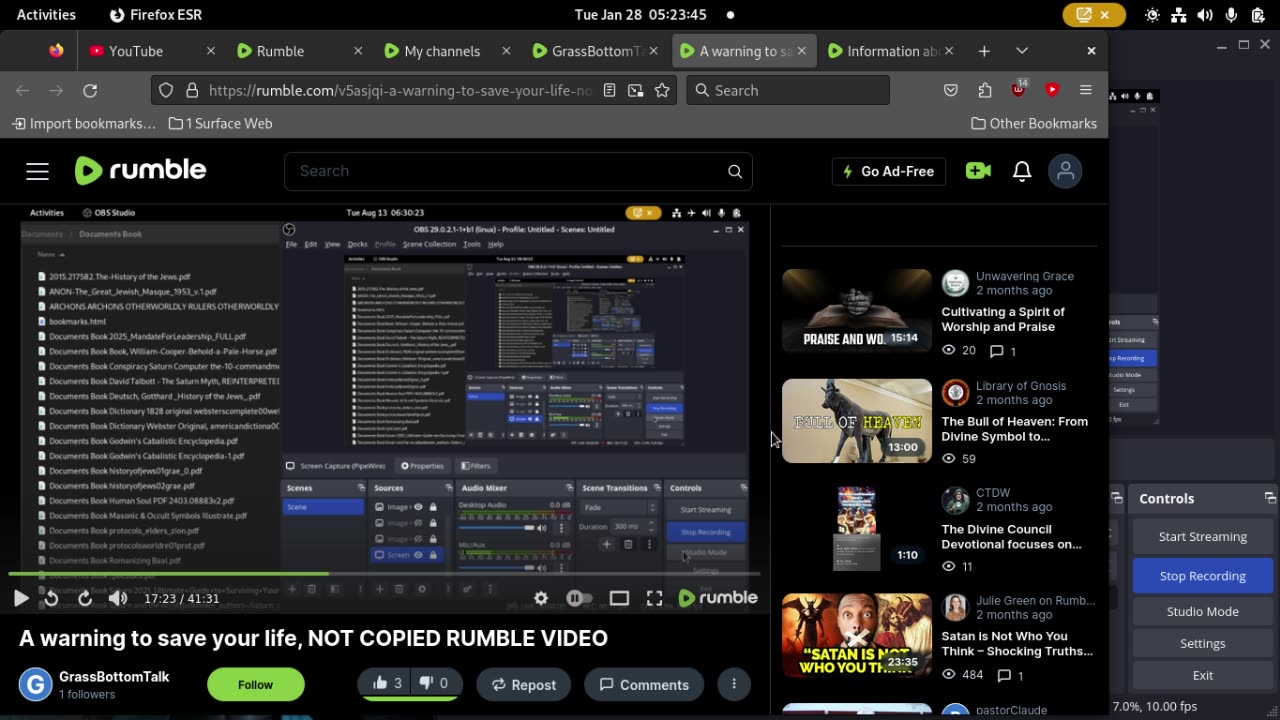Open the system volume icon in top bar
Screen dimensions: 1280x720
(x=1205, y=14)
